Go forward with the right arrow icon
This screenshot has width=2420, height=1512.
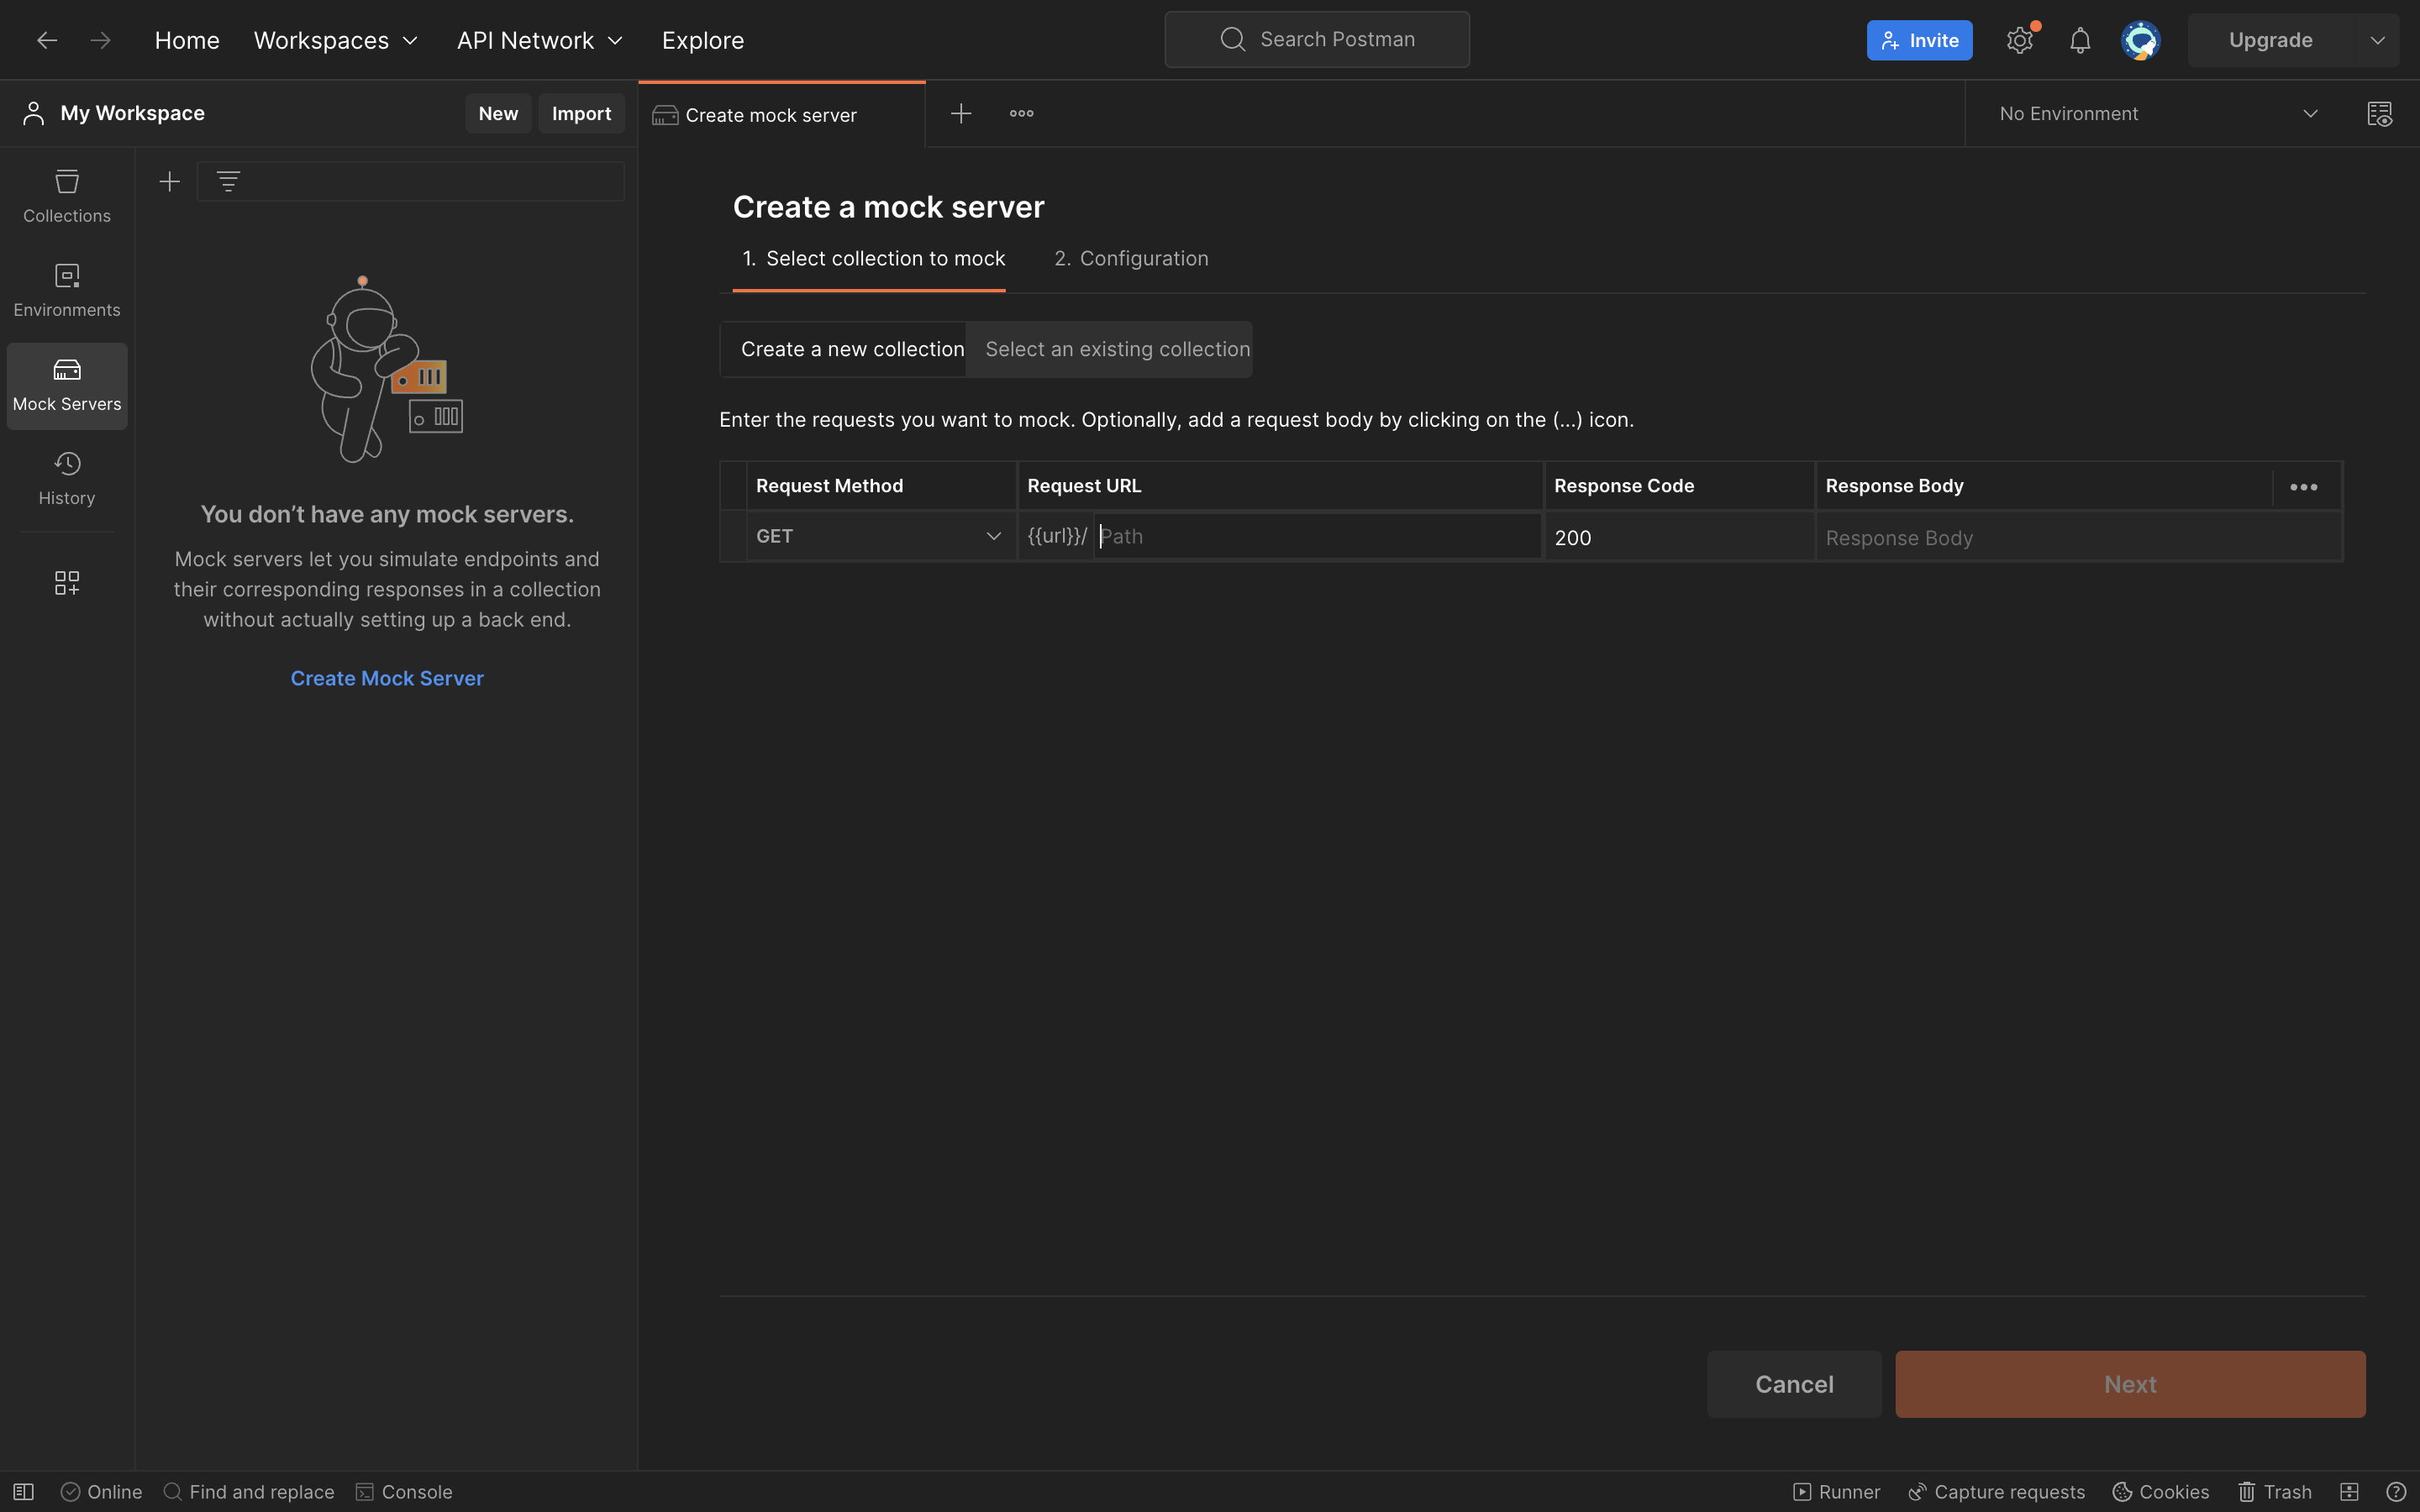pyautogui.click(x=100, y=40)
